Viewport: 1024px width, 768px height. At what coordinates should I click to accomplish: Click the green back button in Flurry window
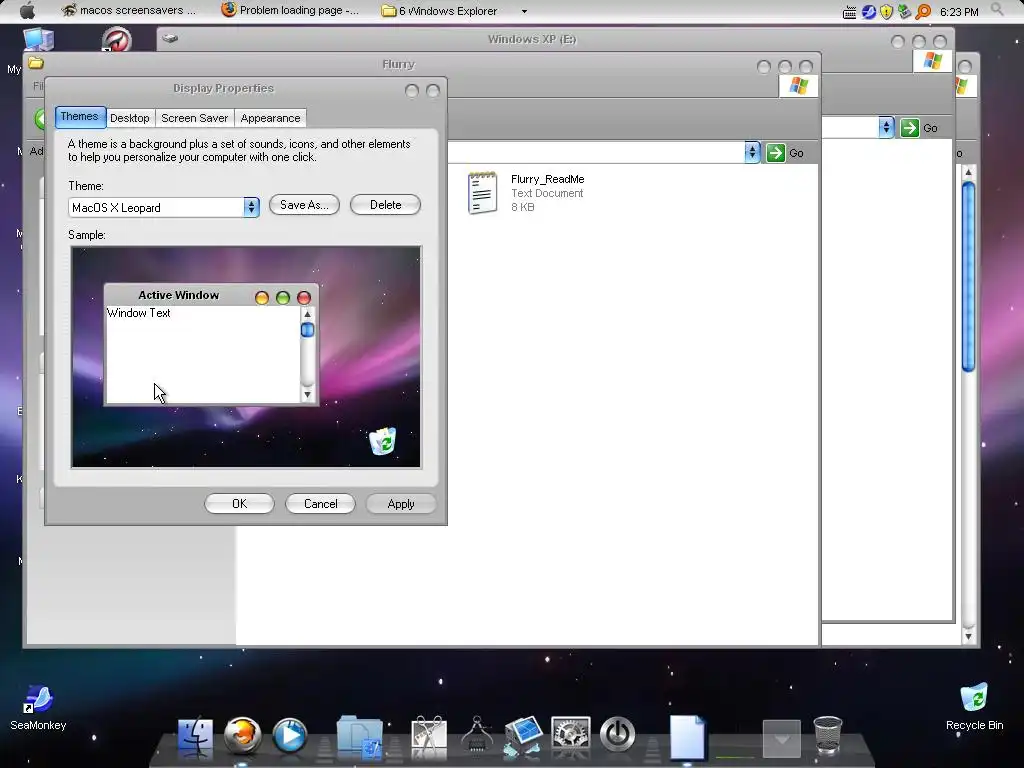pyautogui.click(x=39, y=119)
